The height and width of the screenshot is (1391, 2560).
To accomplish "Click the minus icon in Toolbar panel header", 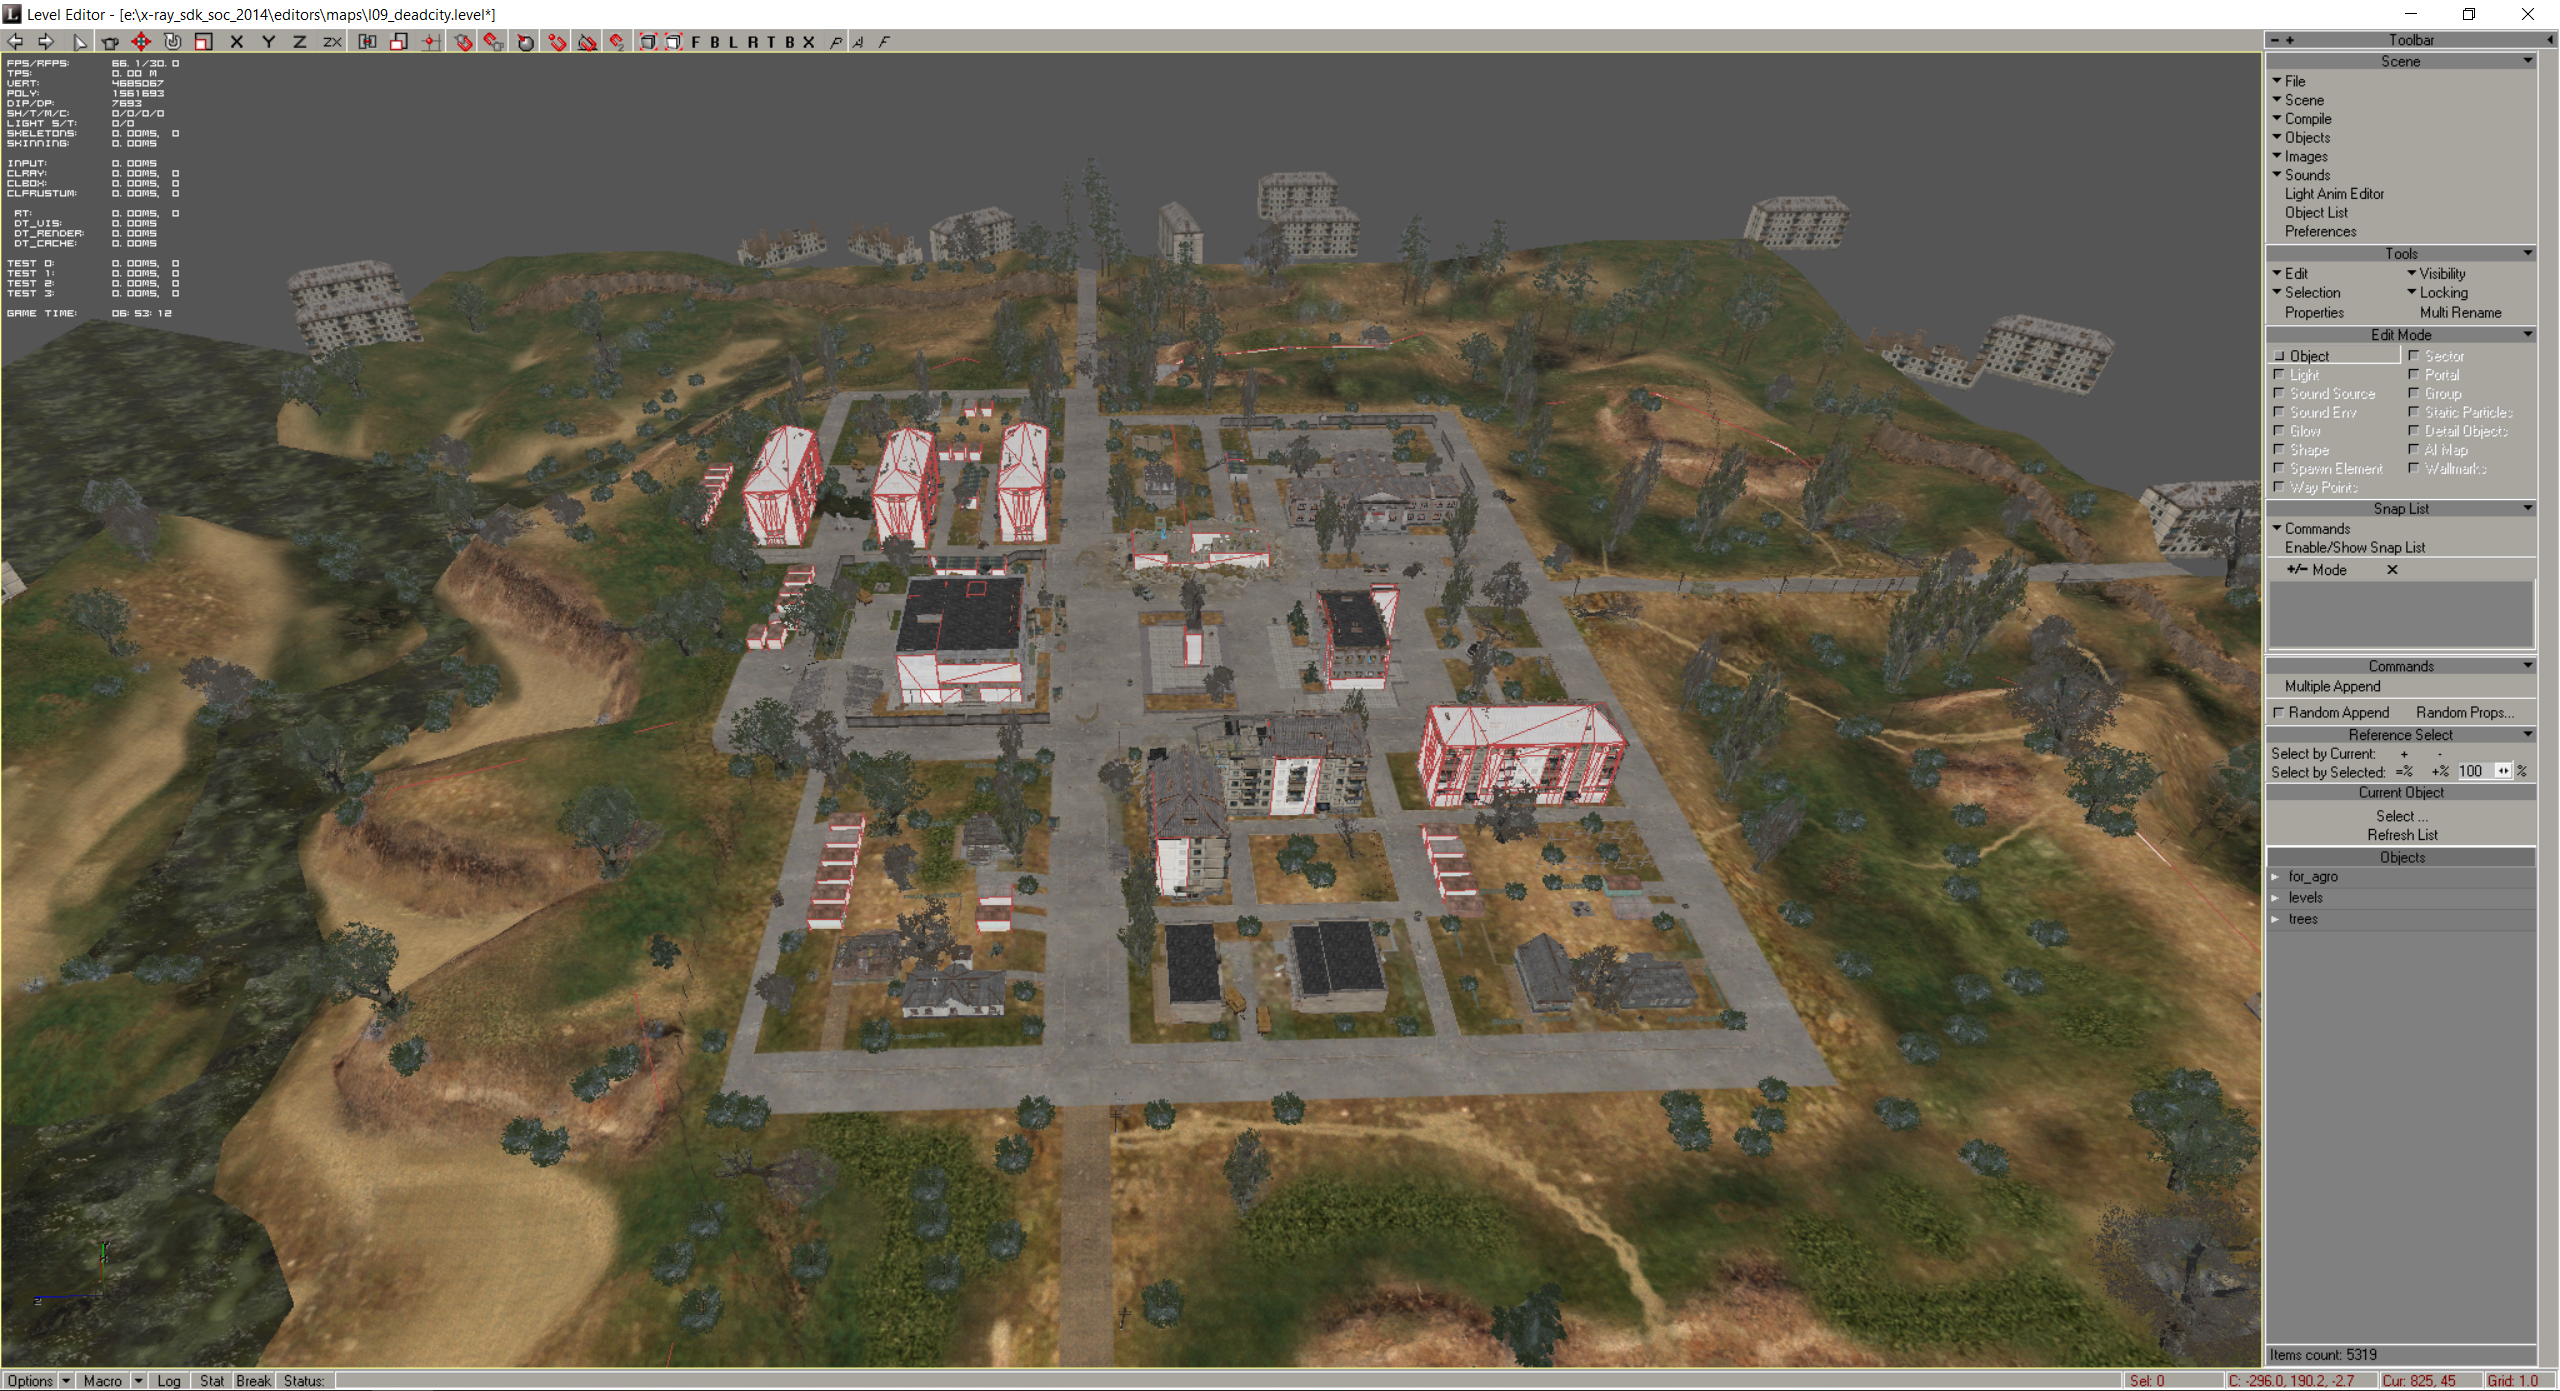I will coord(2275,40).
